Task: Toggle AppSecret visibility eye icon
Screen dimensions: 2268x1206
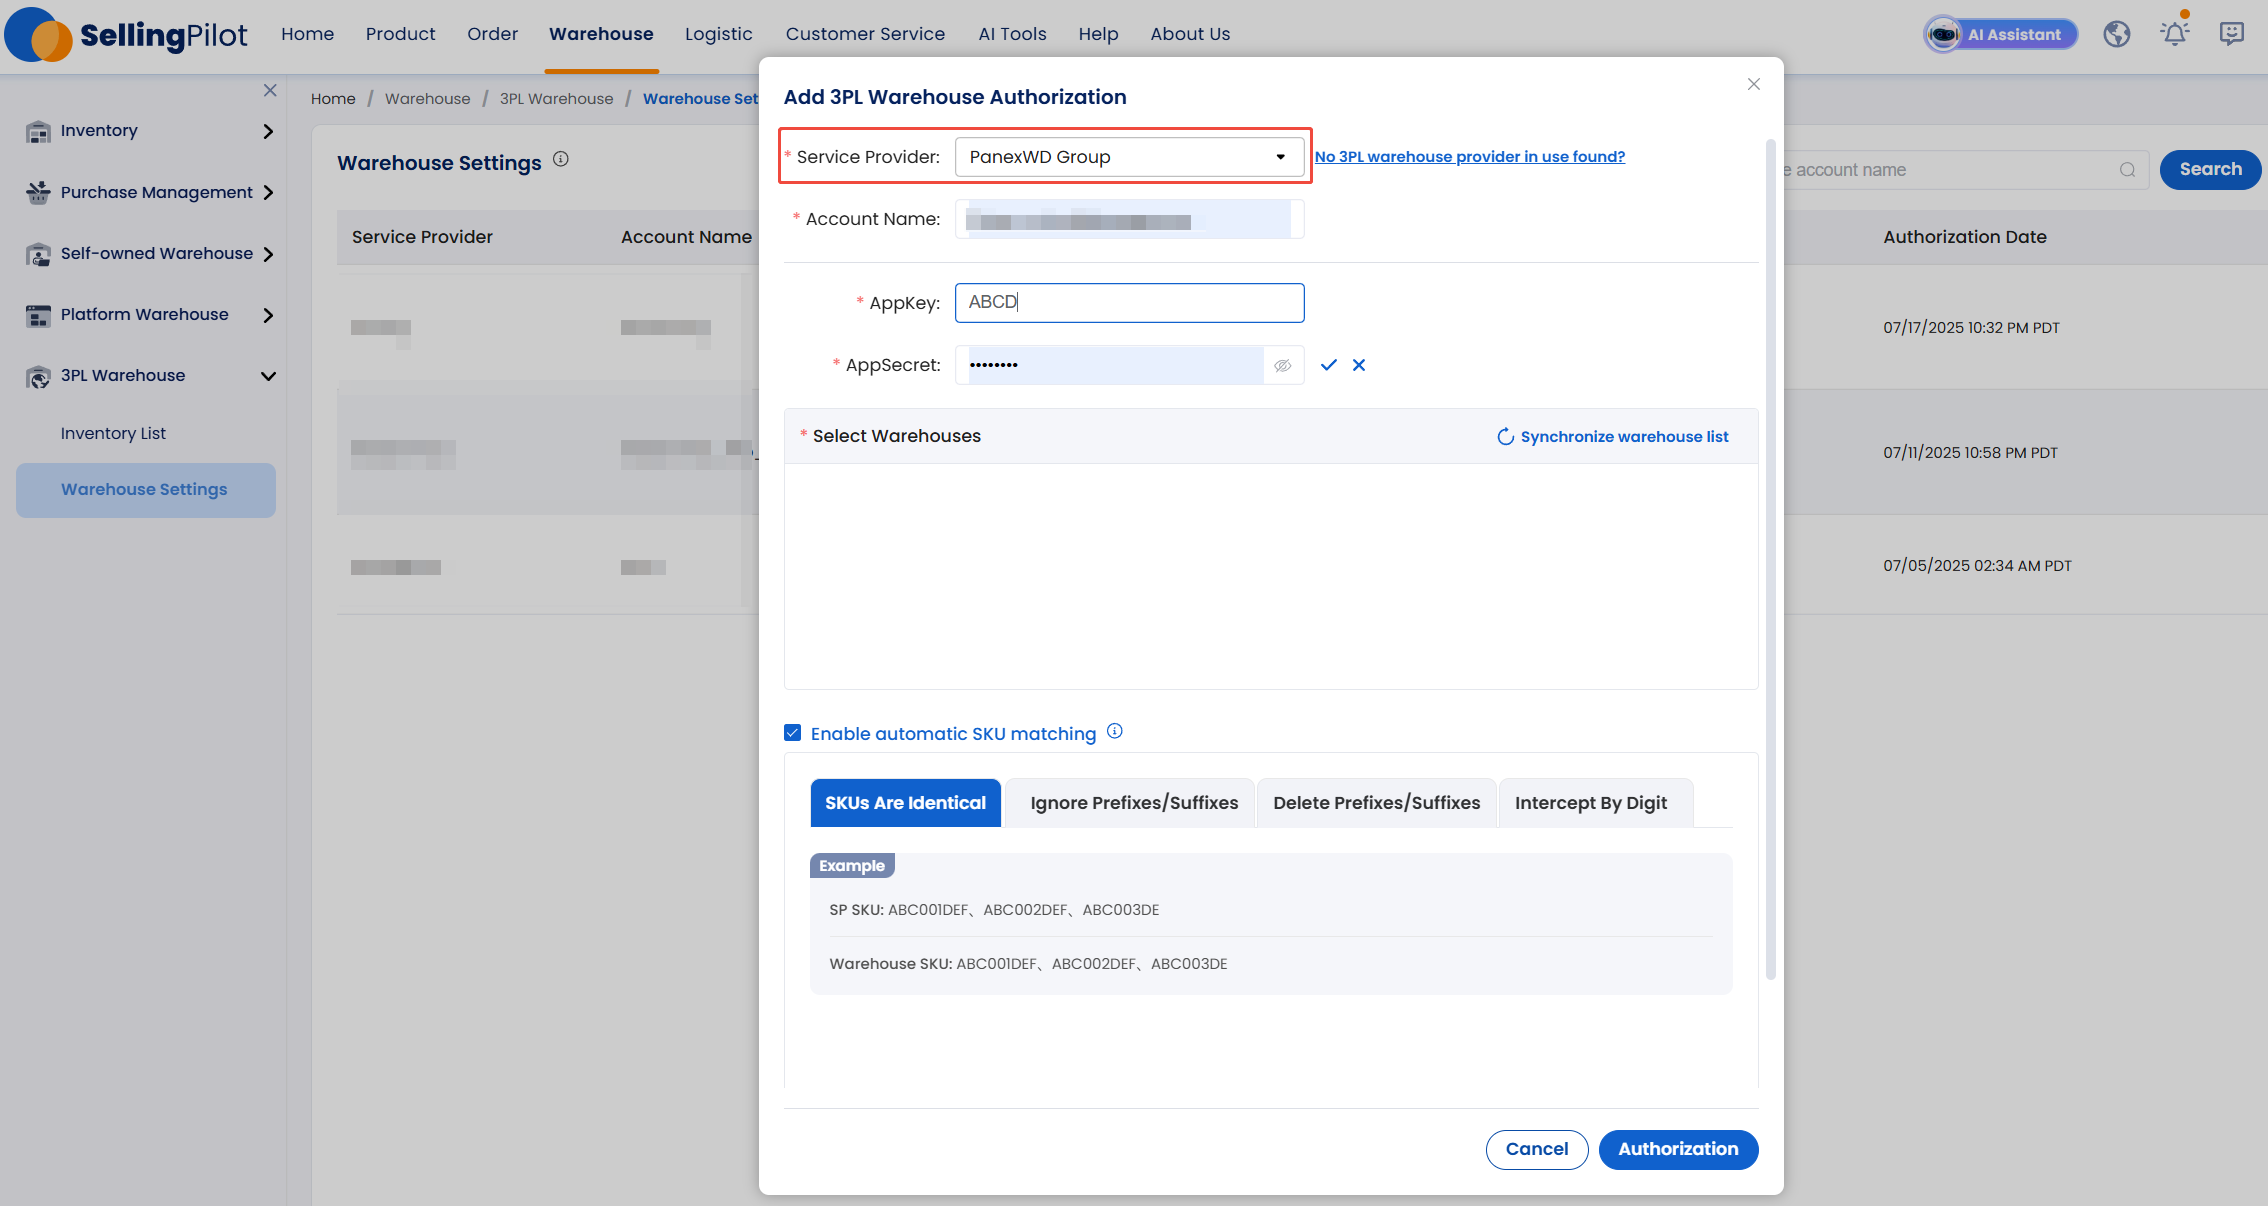Action: point(1283,366)
